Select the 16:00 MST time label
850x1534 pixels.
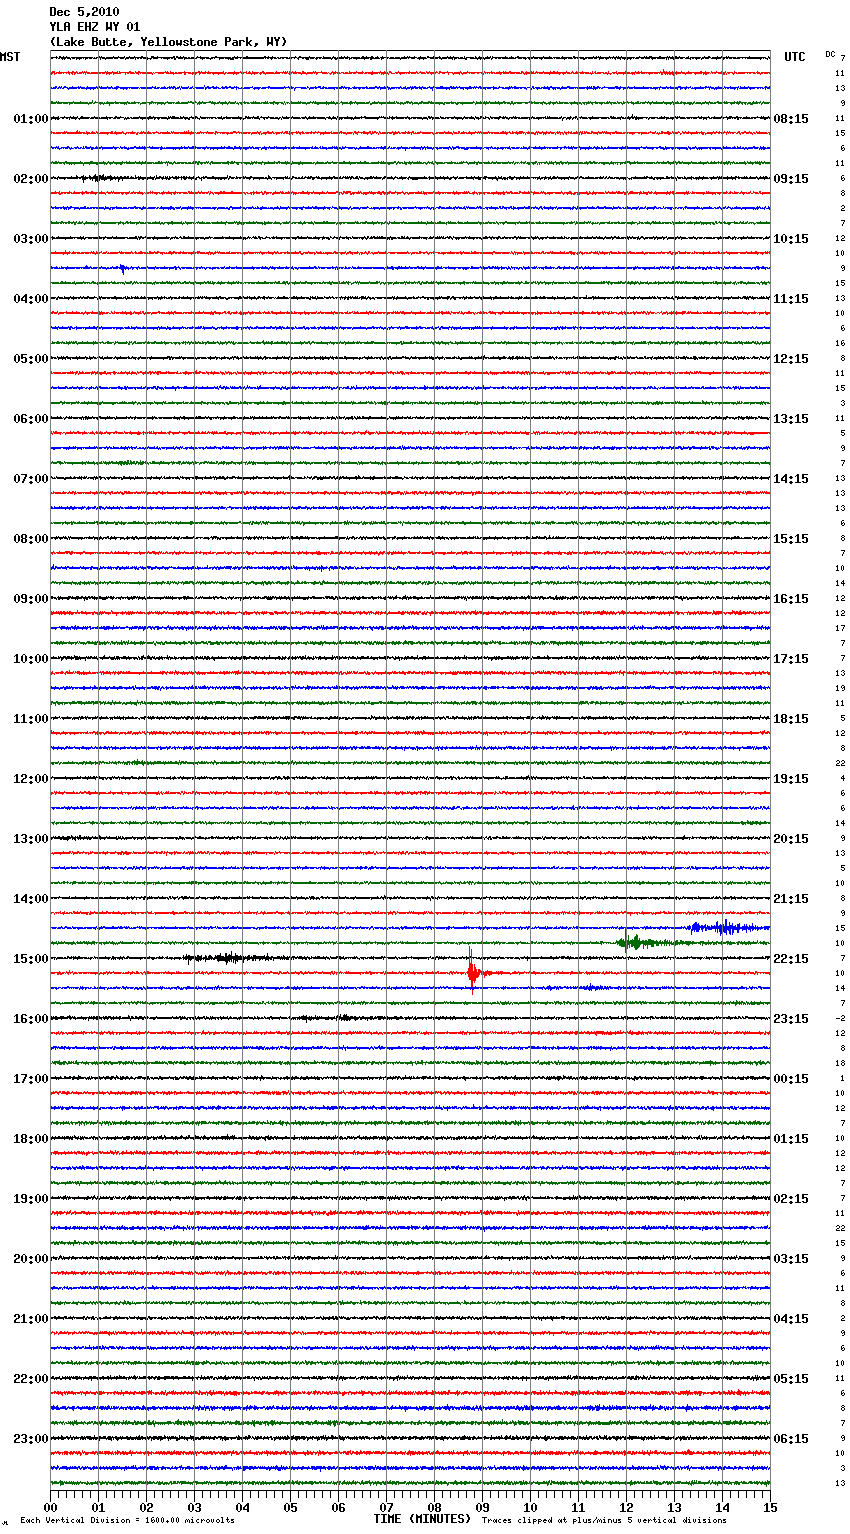coord(31,1019)
